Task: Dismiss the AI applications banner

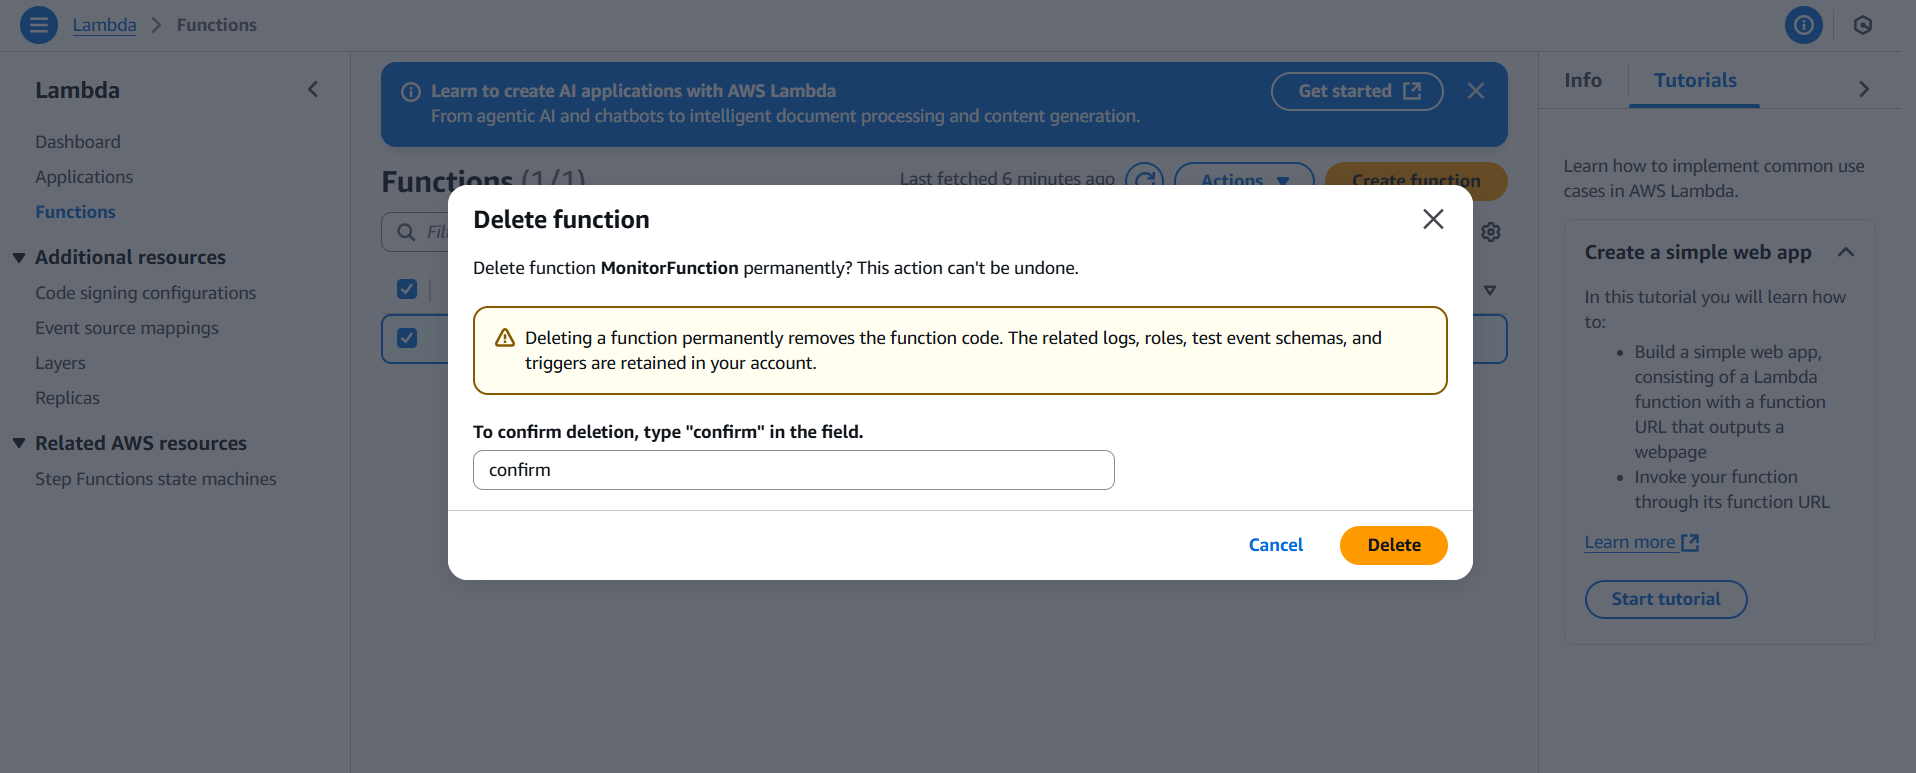Action: point(1475,91)
